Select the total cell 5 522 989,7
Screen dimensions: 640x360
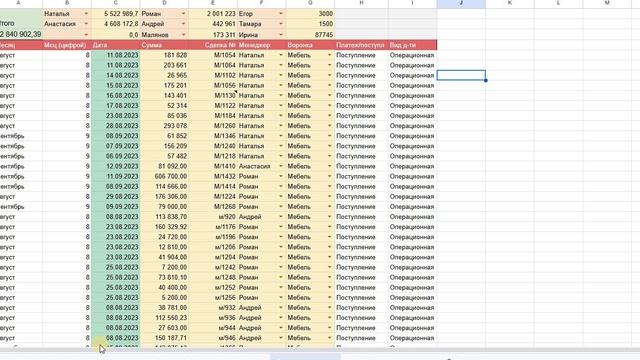pyautogui.click(x=116, y=14)
